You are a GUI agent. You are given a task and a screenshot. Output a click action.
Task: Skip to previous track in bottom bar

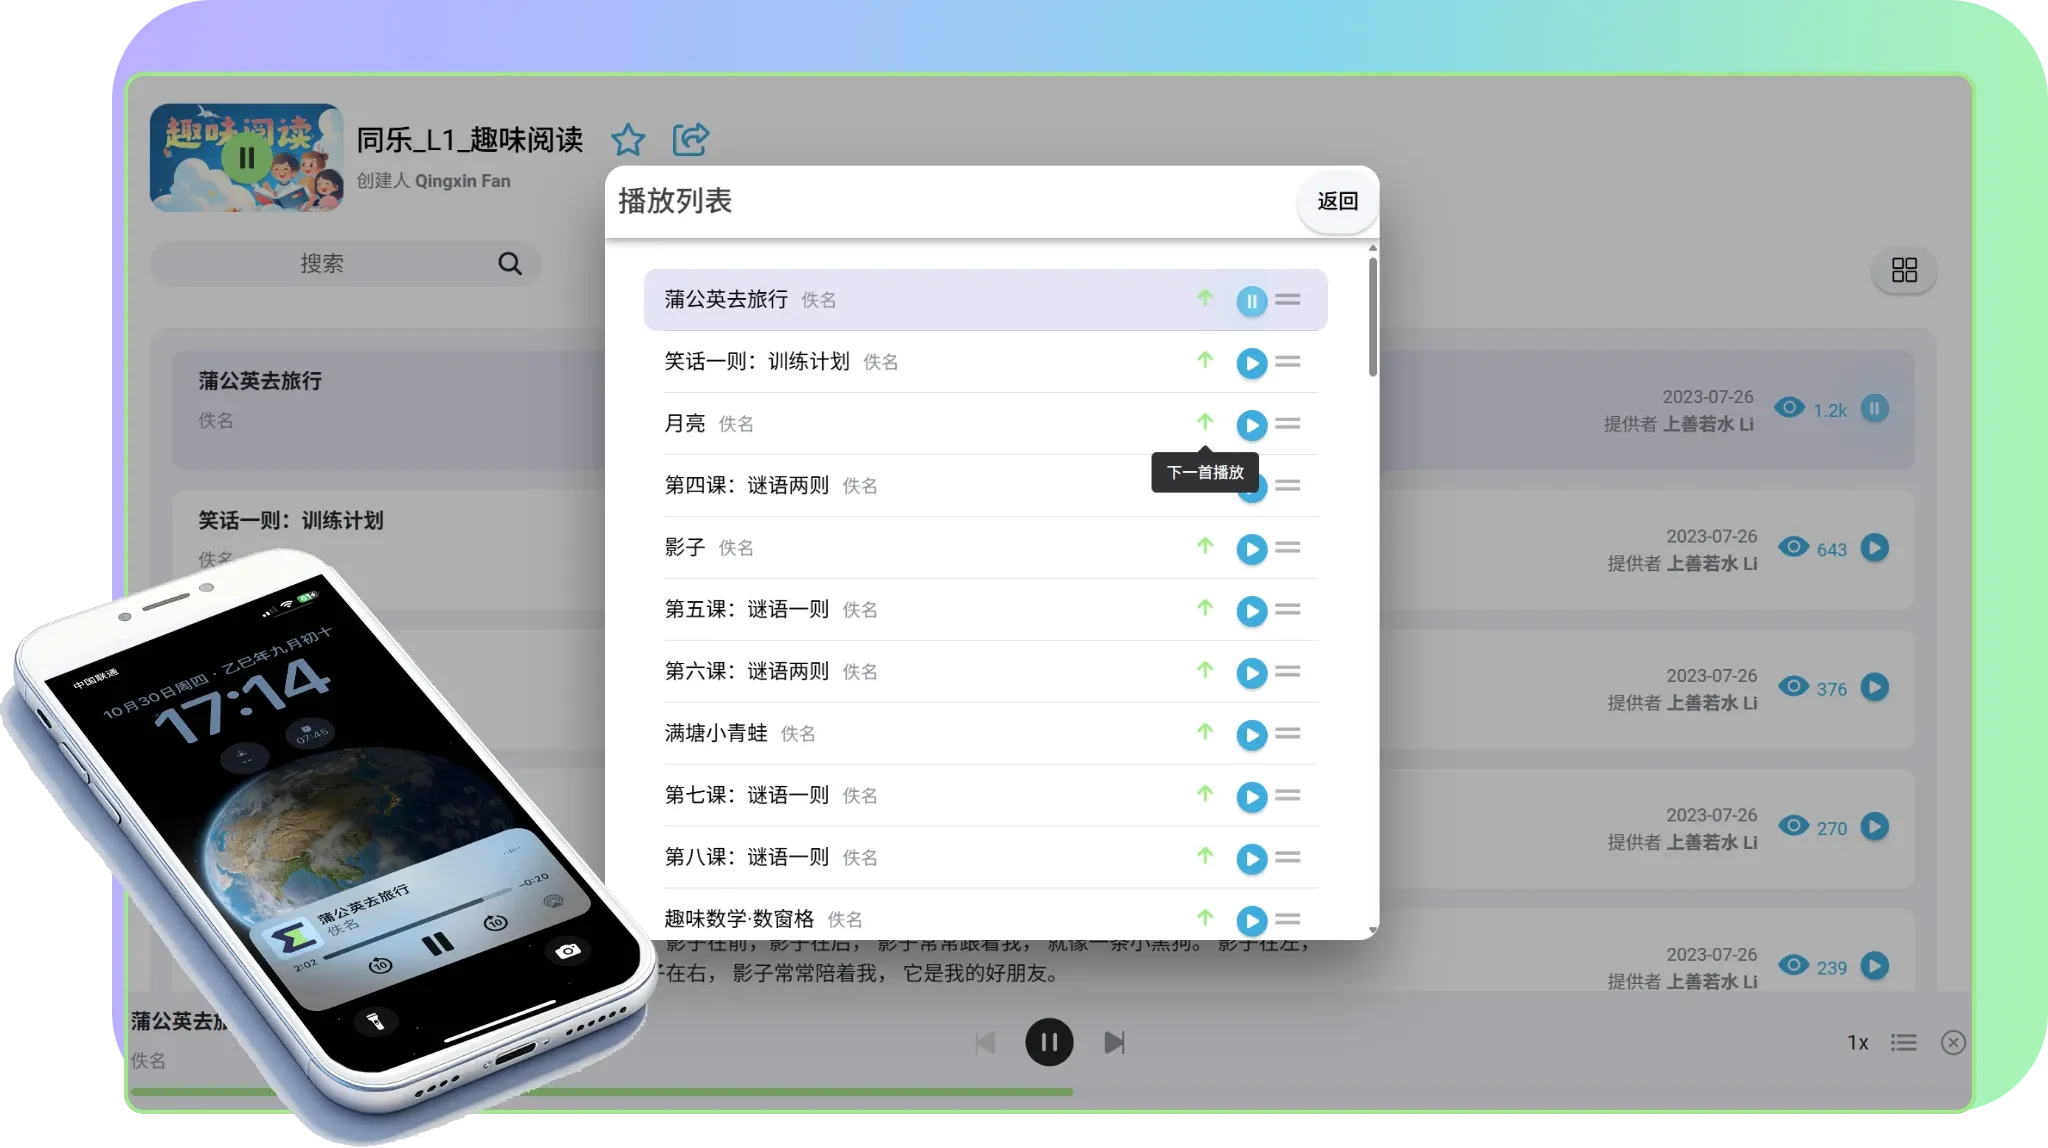pyautogui.click(x=985, y=1043)
